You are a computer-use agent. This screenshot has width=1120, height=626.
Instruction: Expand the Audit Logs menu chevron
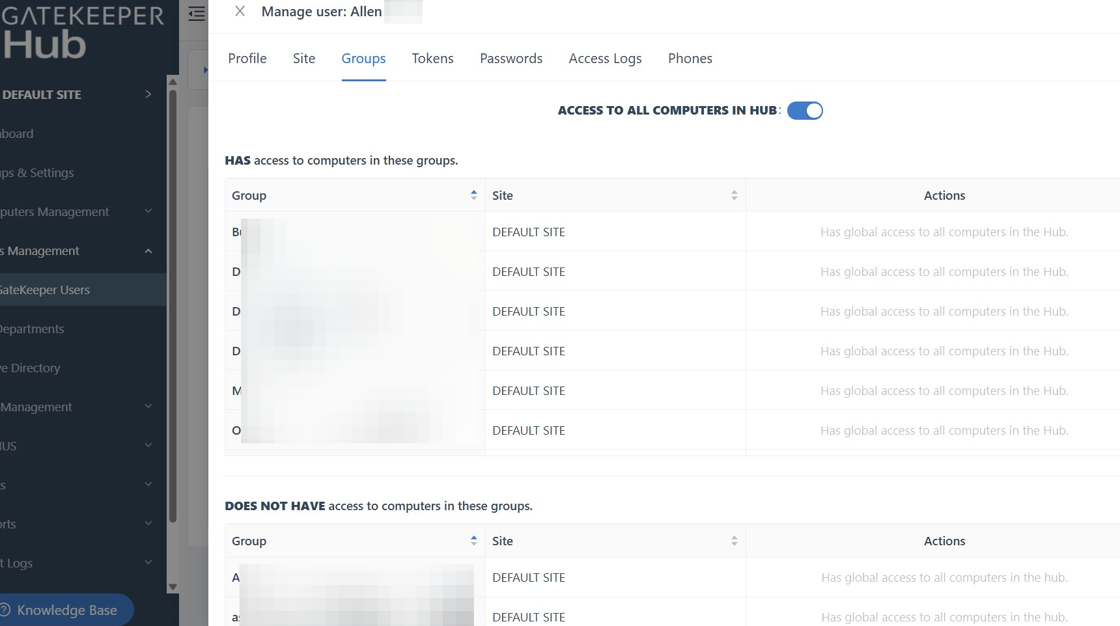[148, 563]
